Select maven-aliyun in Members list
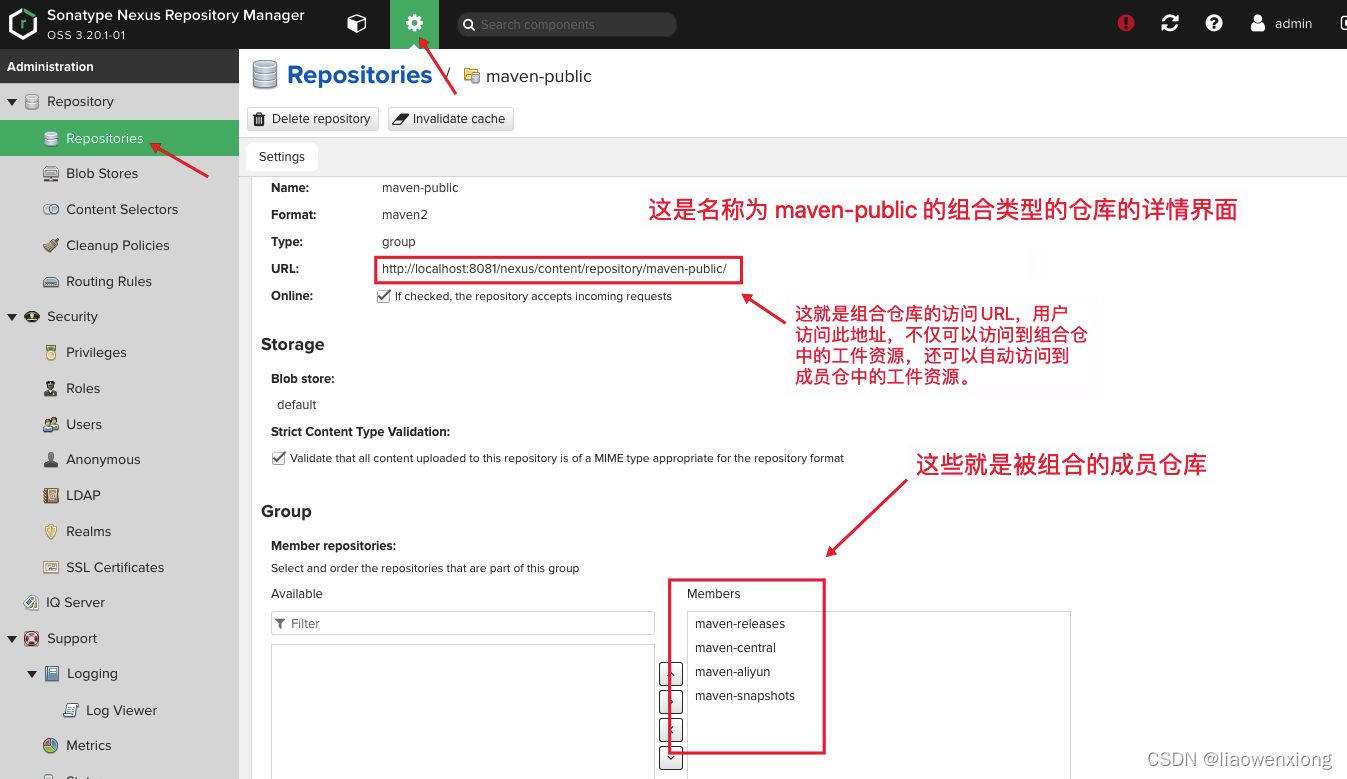The height and width of the screenshot is (779, 1347). (x=732, y=672)
